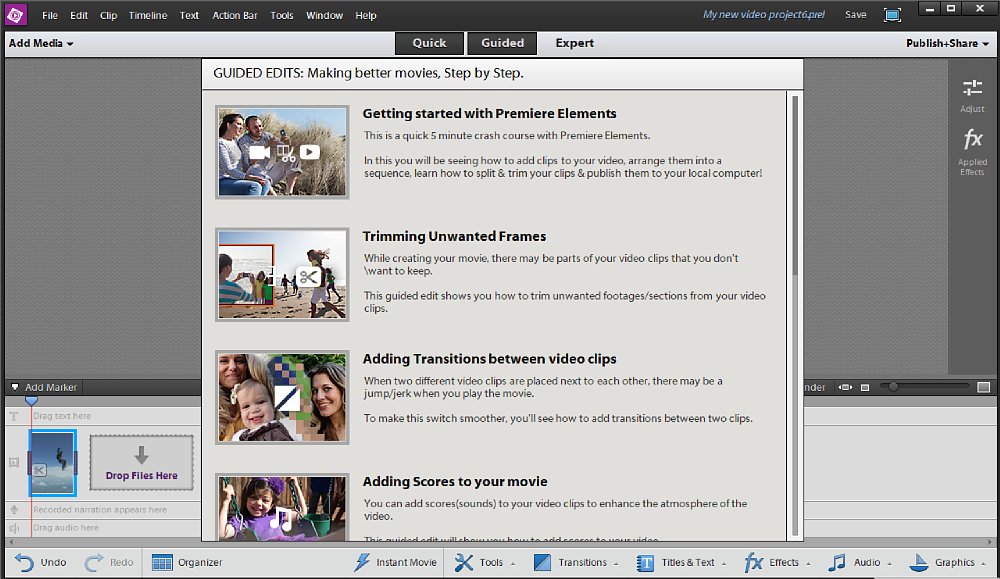Click the project name My new video project6.prel
The image size is (1000, 579).
pyautogui.click(x=763, y=15)
